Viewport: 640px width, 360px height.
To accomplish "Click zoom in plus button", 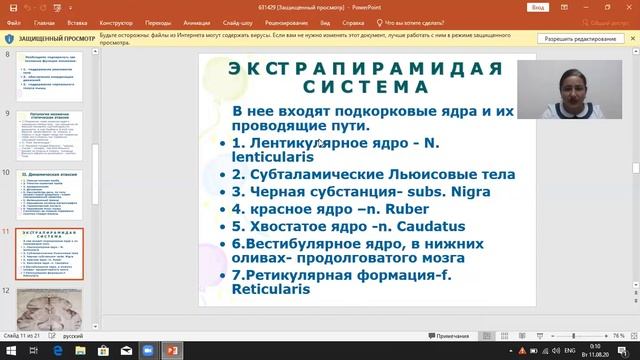I will tap(606, 336).
